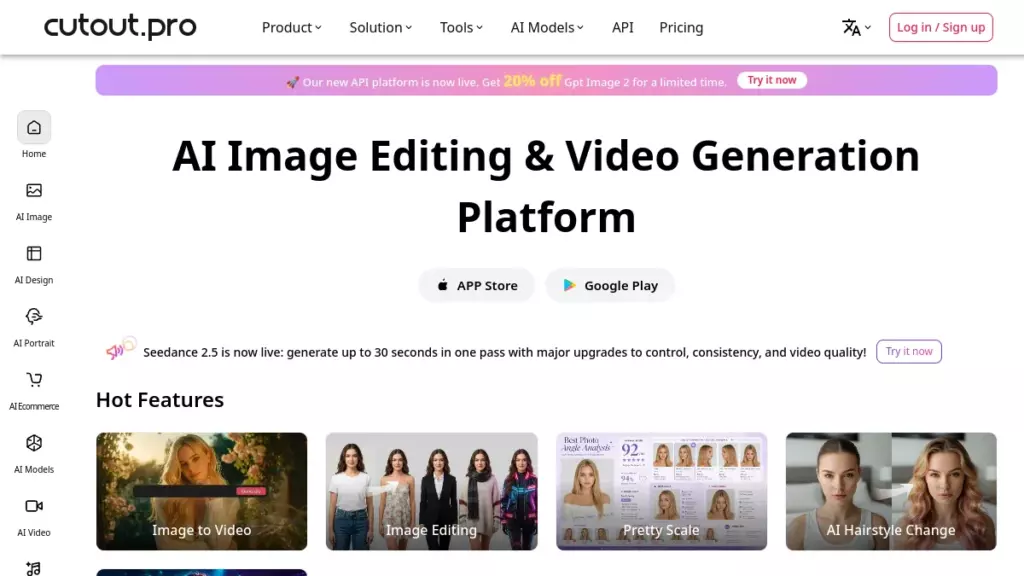
Task: Open the AI Video camera icon
Action: 34,506
